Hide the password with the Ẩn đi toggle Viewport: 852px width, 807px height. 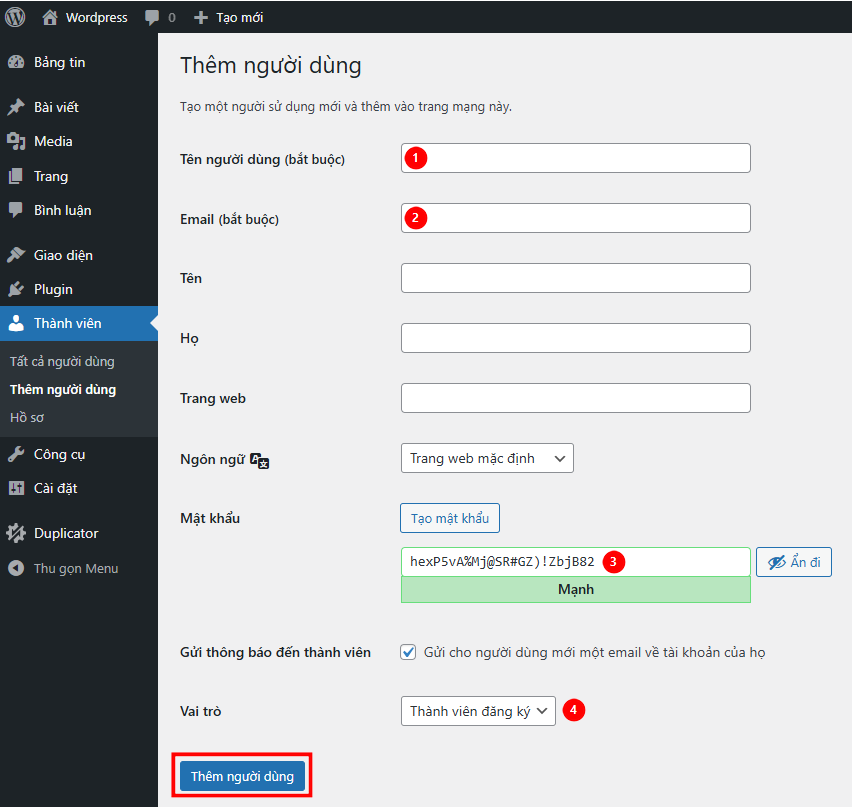pos(793,561)
